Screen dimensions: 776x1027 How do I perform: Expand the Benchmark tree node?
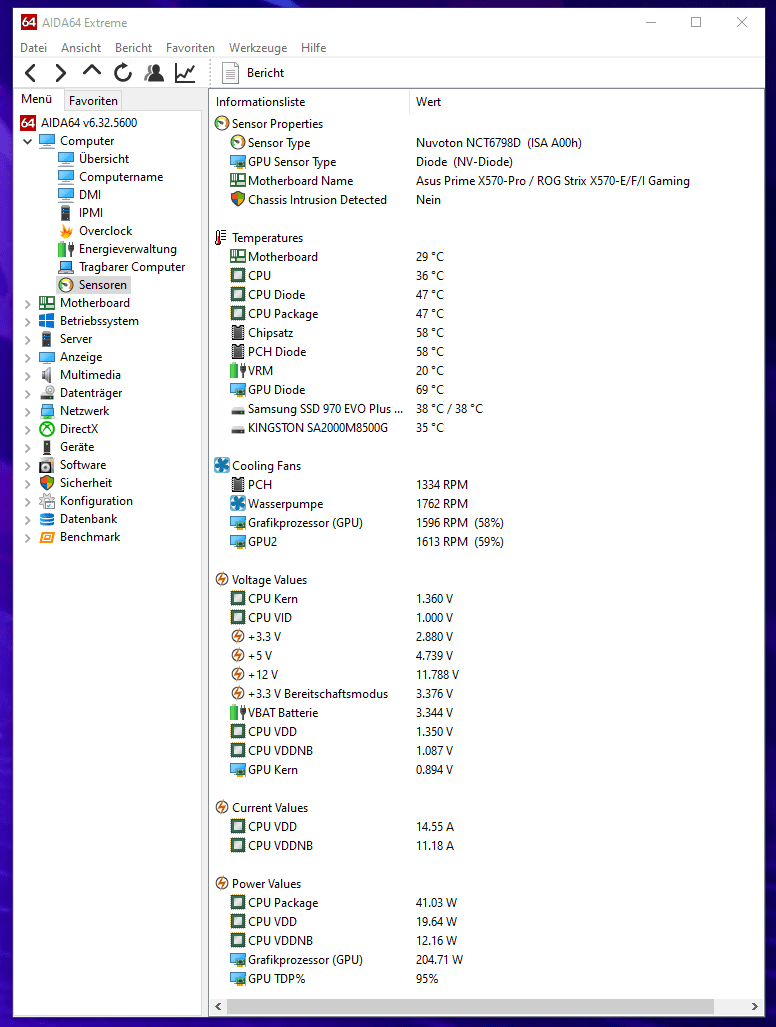coord(28,537)
